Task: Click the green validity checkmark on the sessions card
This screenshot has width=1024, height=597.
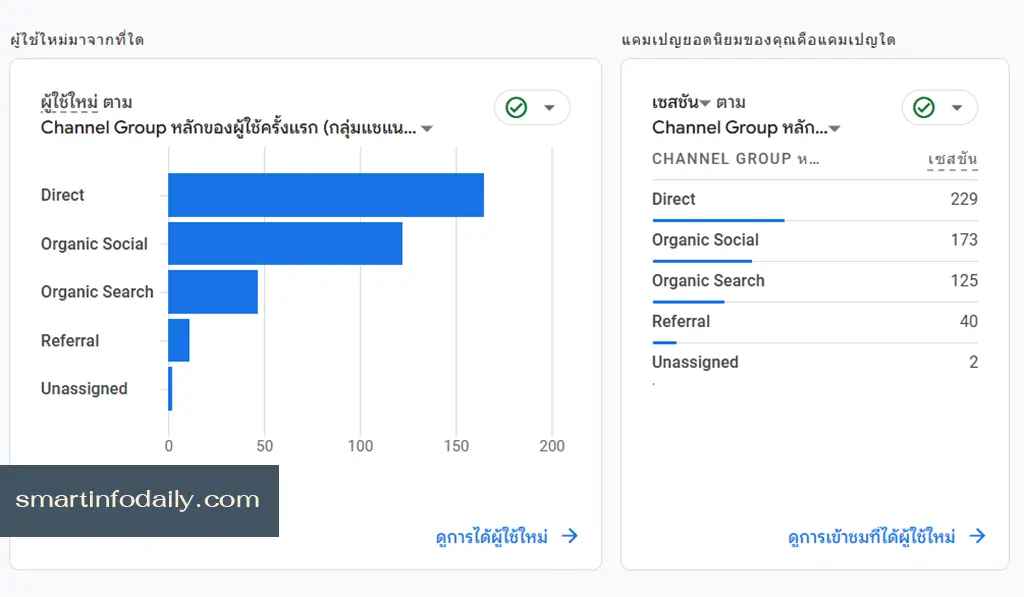Action: point(922,107)
